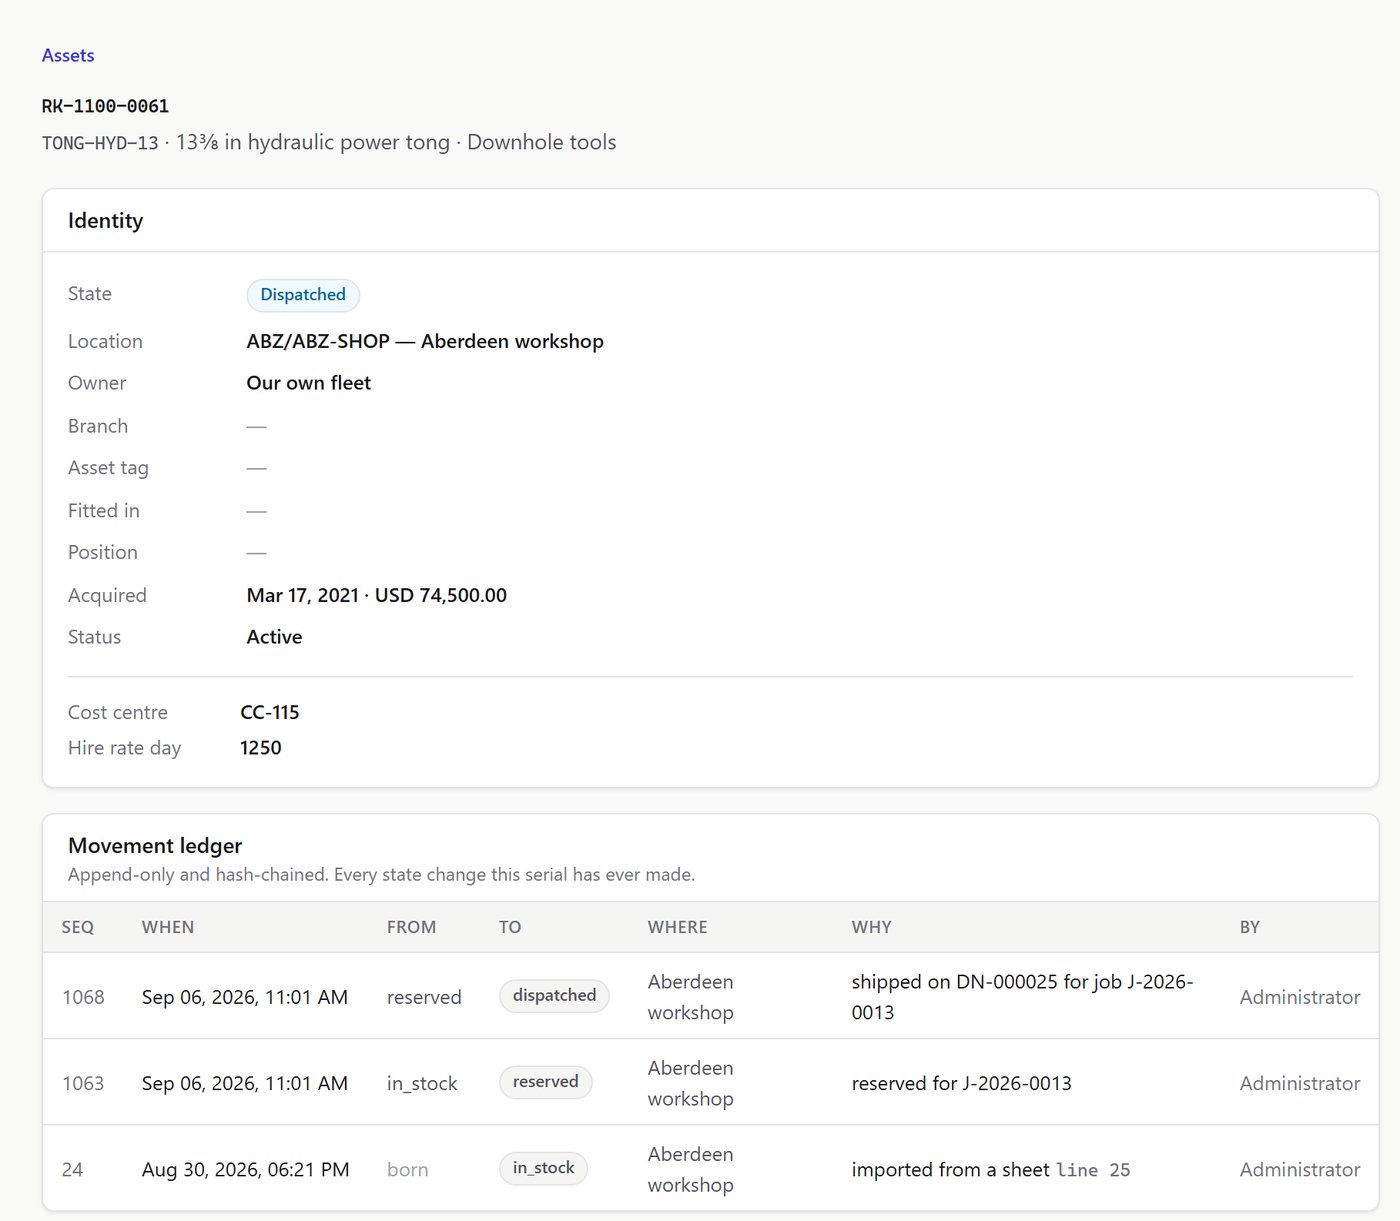Click Aberdeen workshop in row 1063
The image size is (1400, 1221).
point(691,1083)
